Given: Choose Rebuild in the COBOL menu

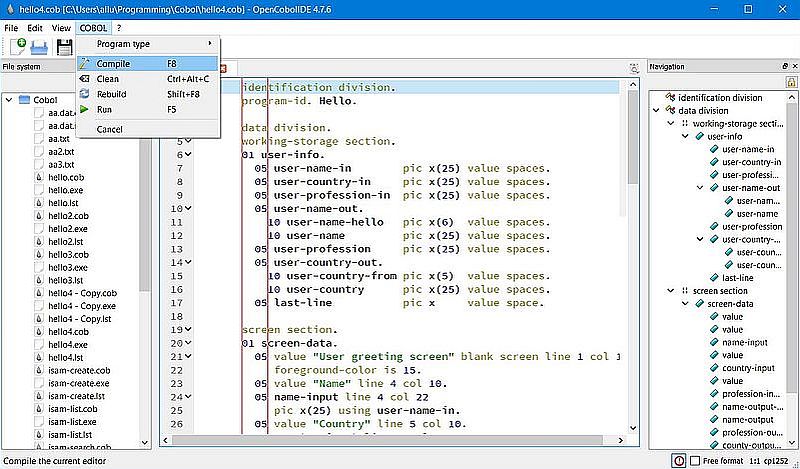Looking at the screenshot, I should [x=148, y=94].
